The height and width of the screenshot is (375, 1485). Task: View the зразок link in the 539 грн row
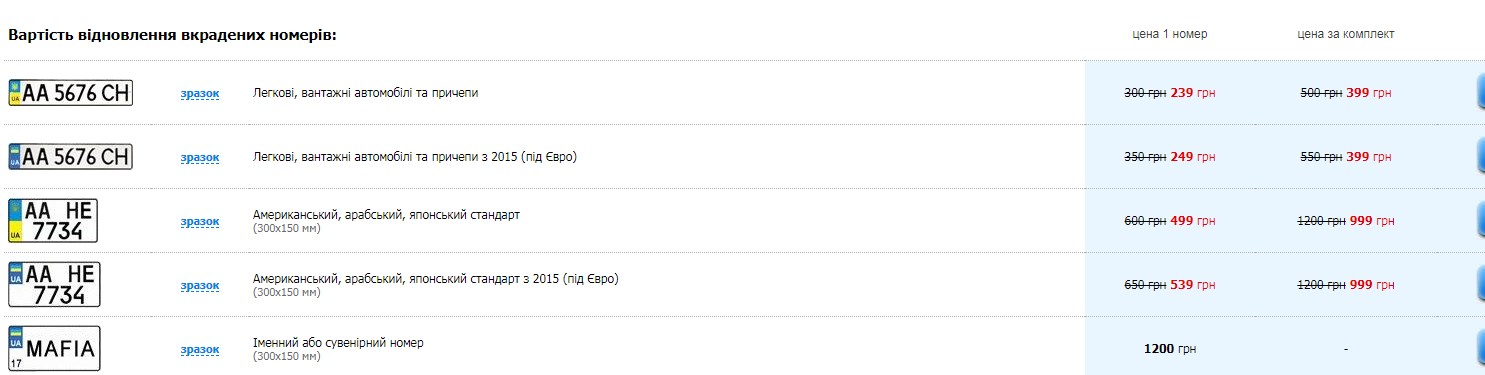[200, 286]
